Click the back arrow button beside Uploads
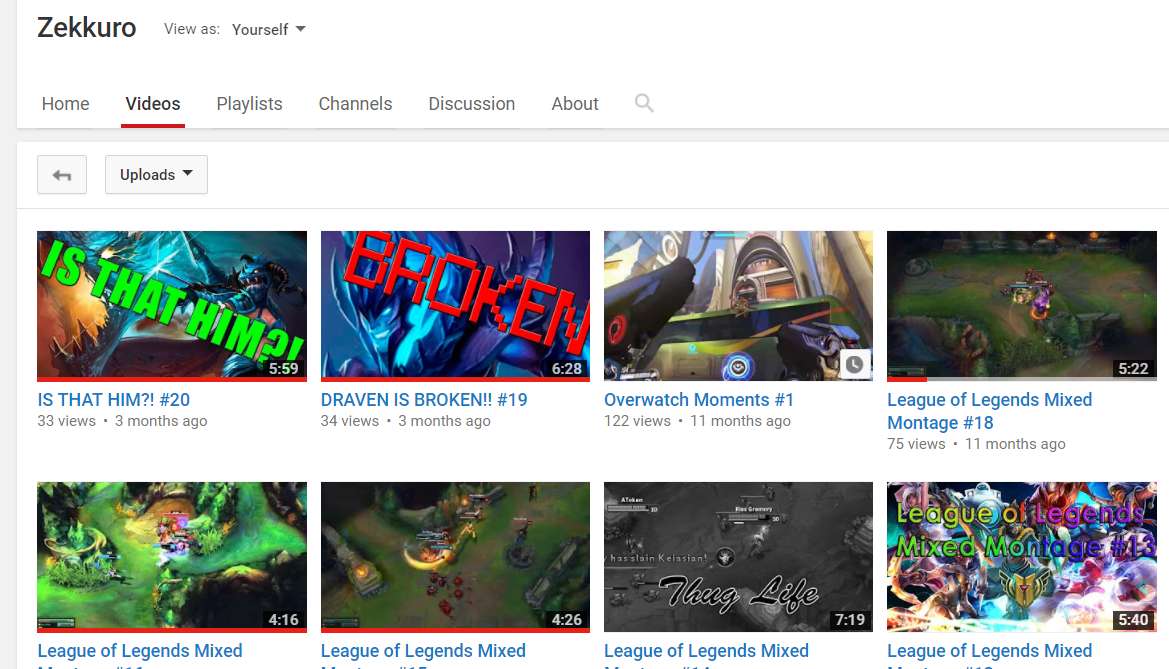The height and width of the screenshot is (669, 1169). [x=62, y=175]
